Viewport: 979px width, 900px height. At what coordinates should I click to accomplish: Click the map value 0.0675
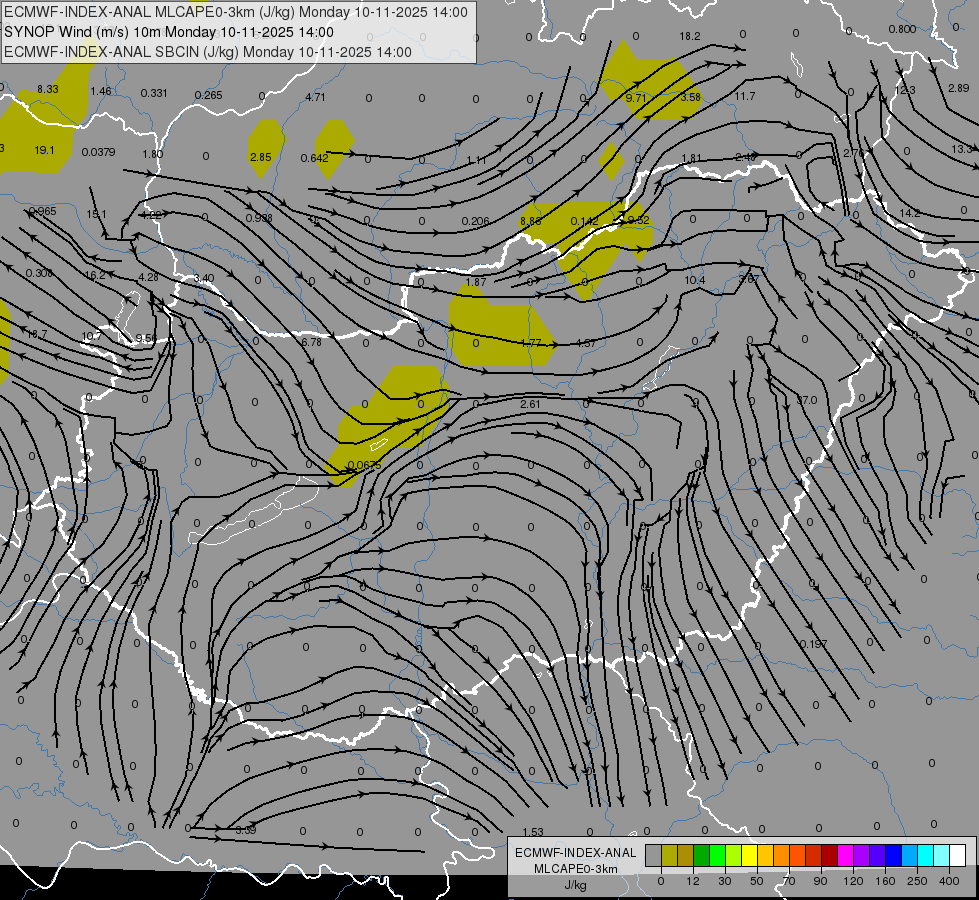(364, 465)
